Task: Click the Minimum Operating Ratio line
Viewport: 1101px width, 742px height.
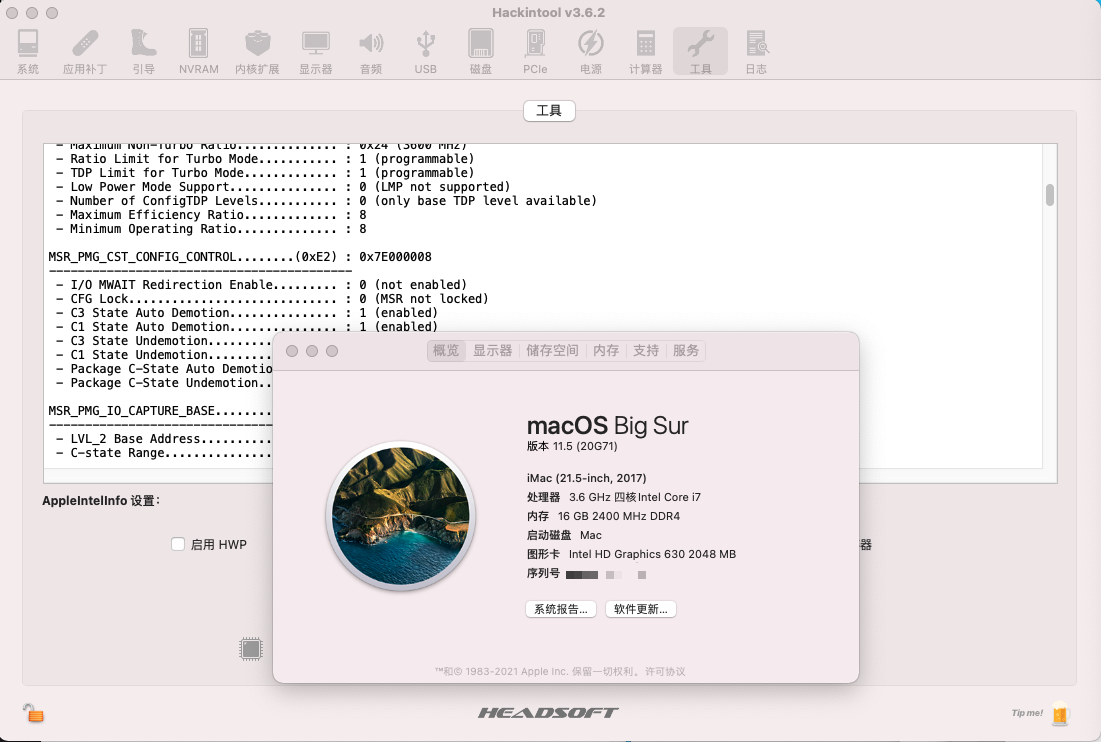Action: coord(211,229)
